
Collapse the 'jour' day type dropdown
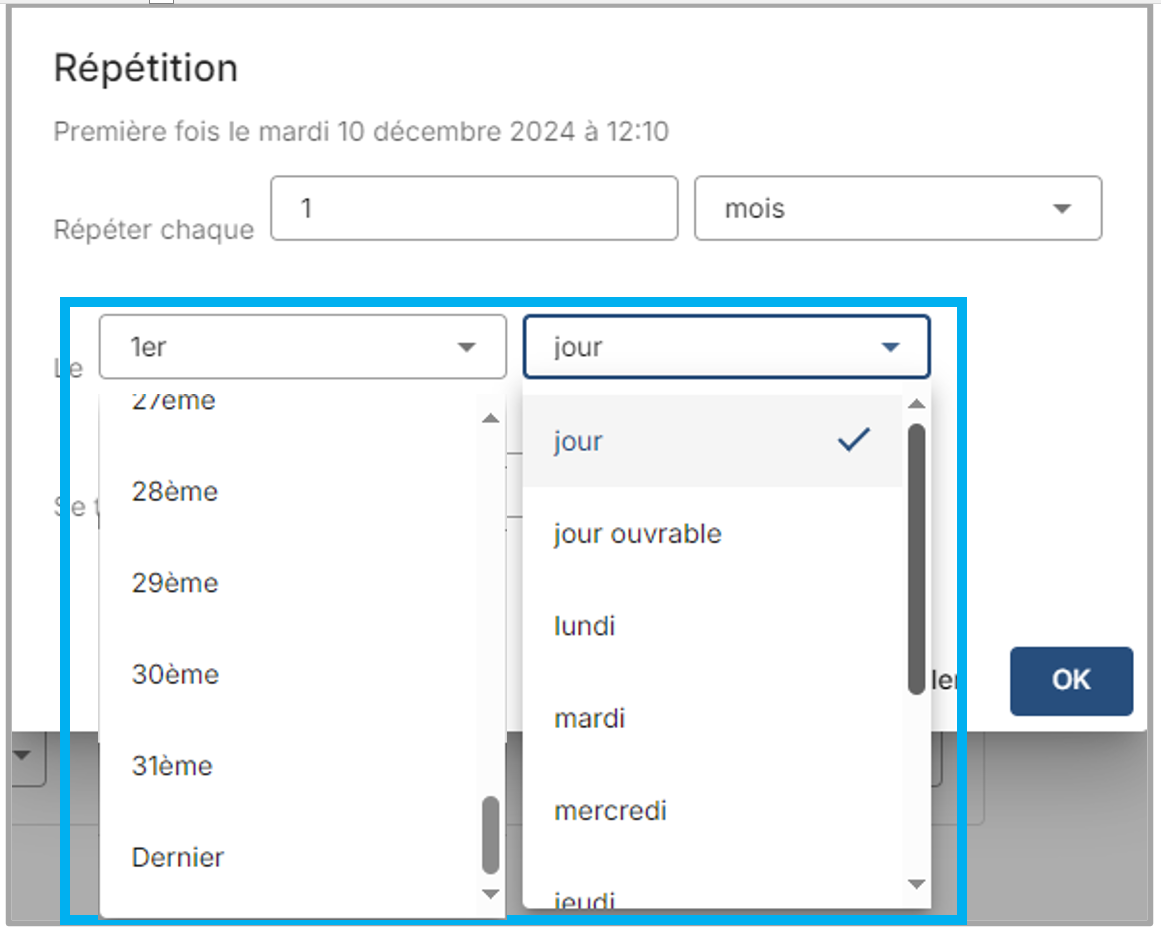726,347
